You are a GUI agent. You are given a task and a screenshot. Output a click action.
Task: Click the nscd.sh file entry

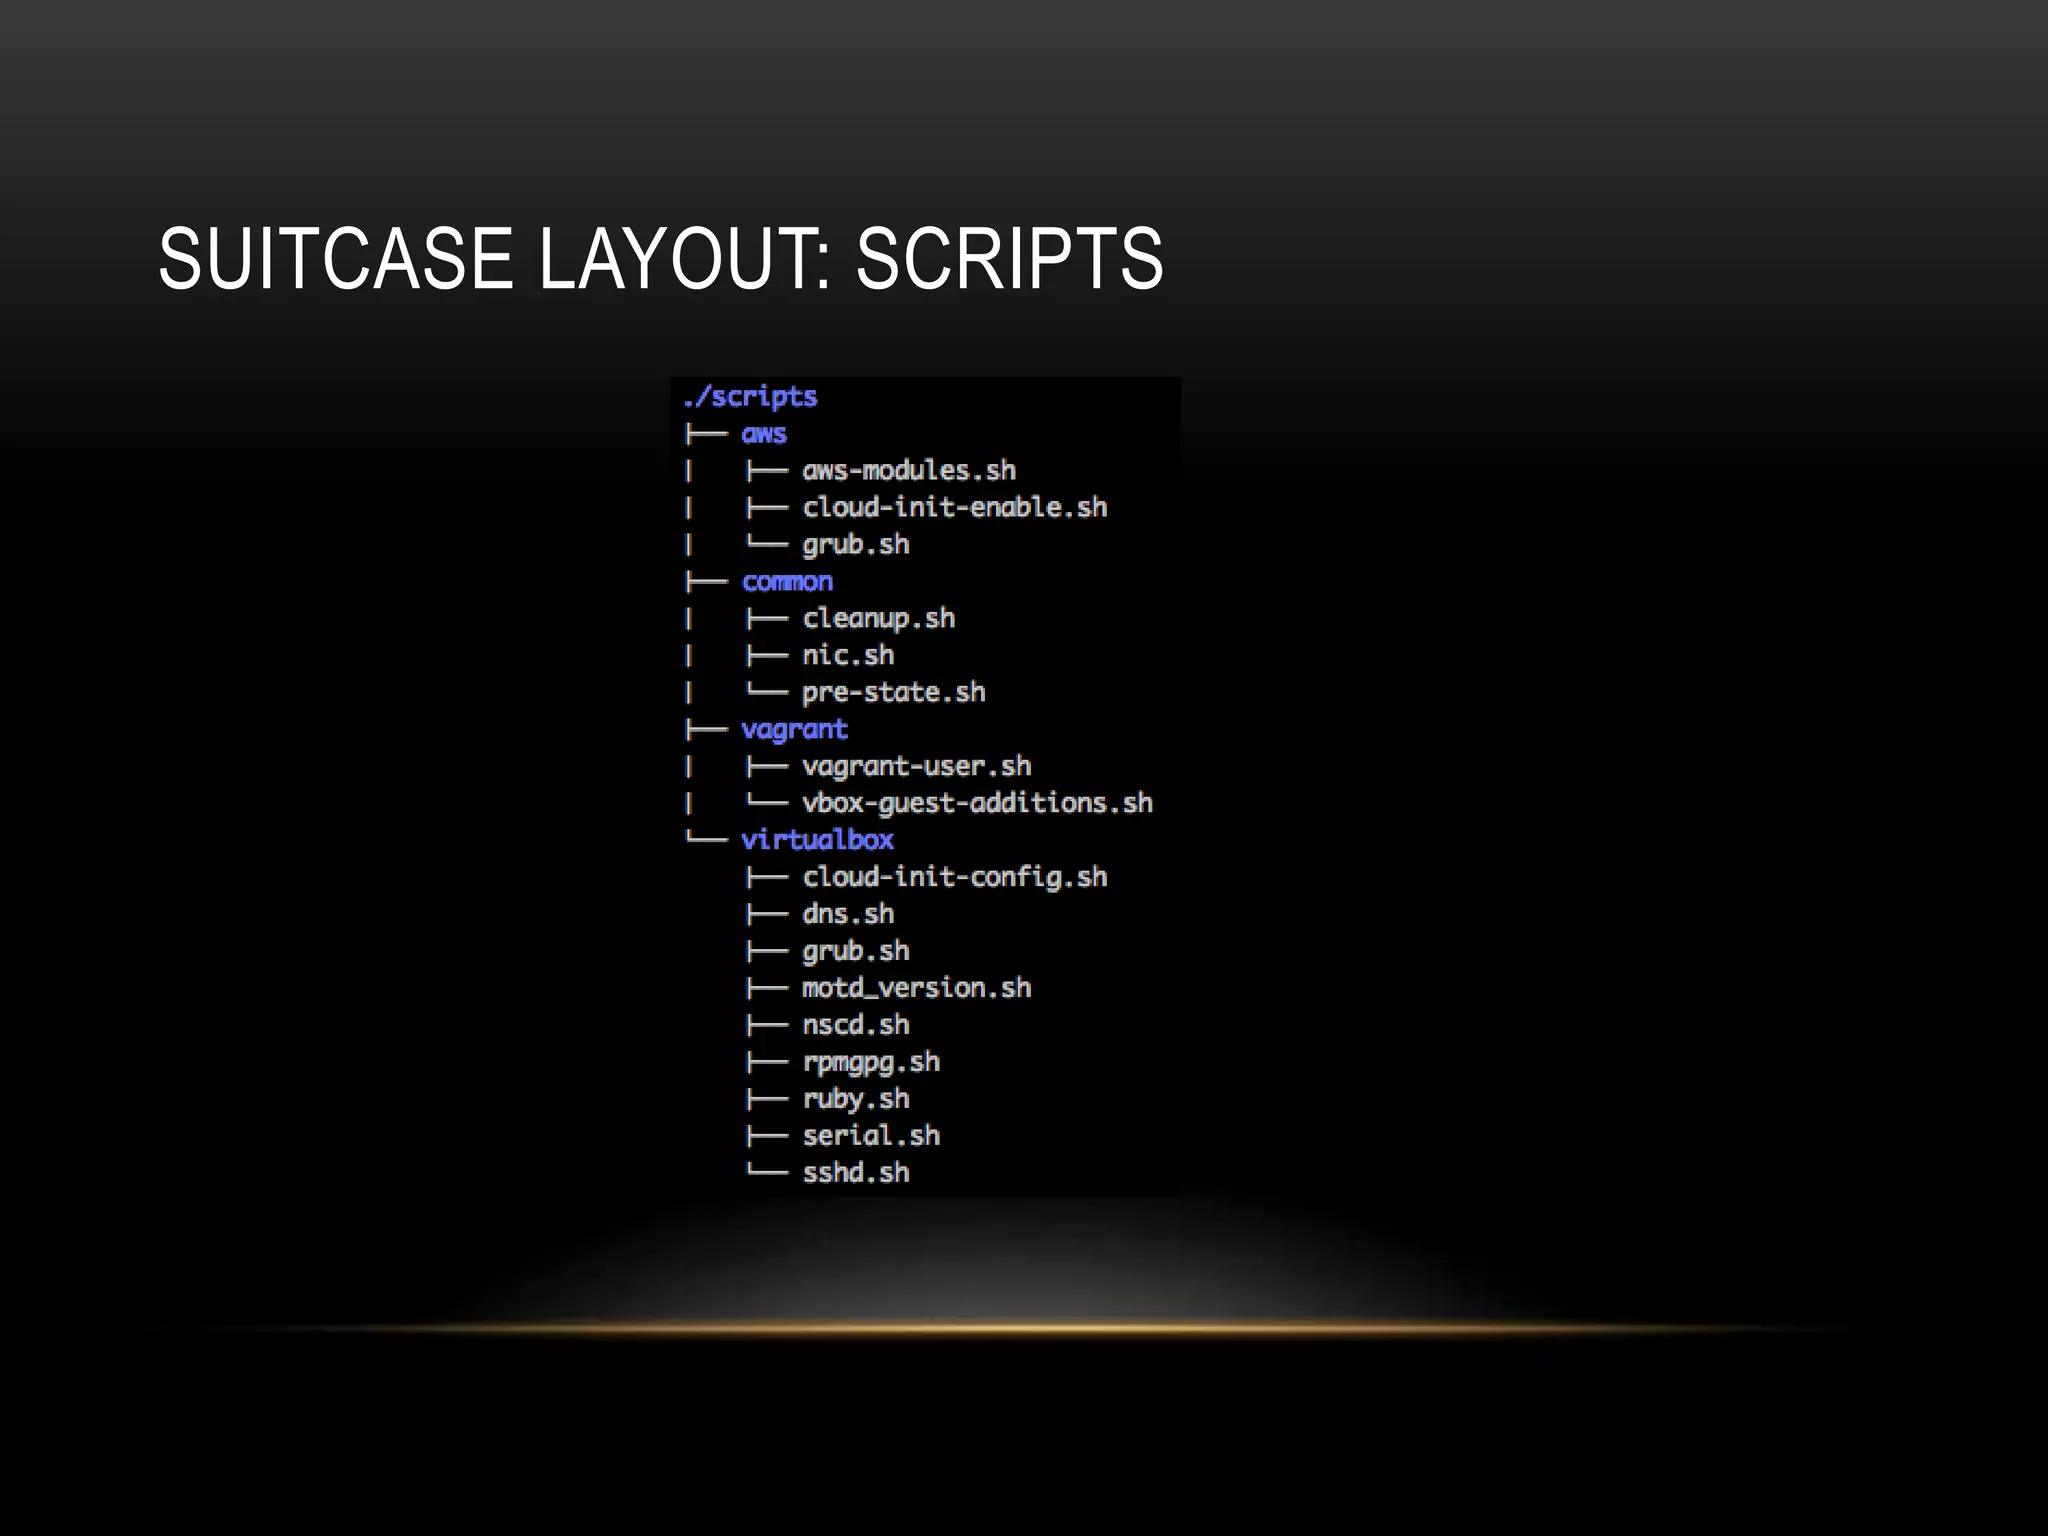(856, 1025)
